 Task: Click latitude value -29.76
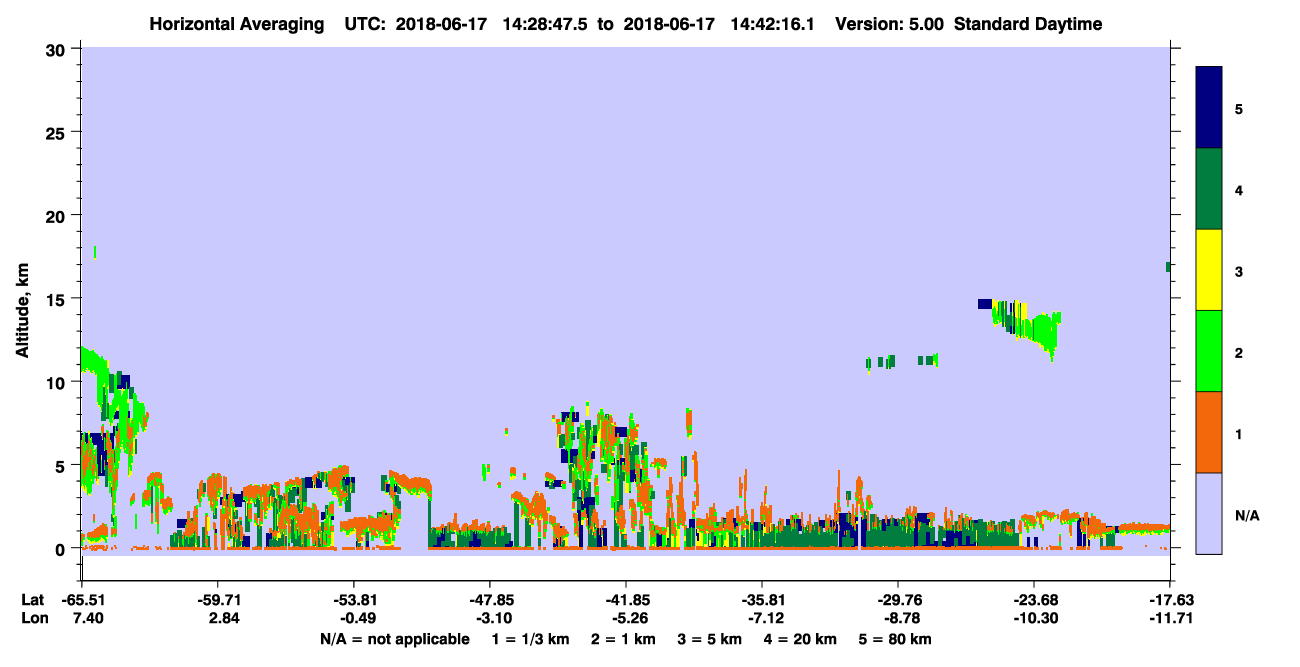[898, 600]
